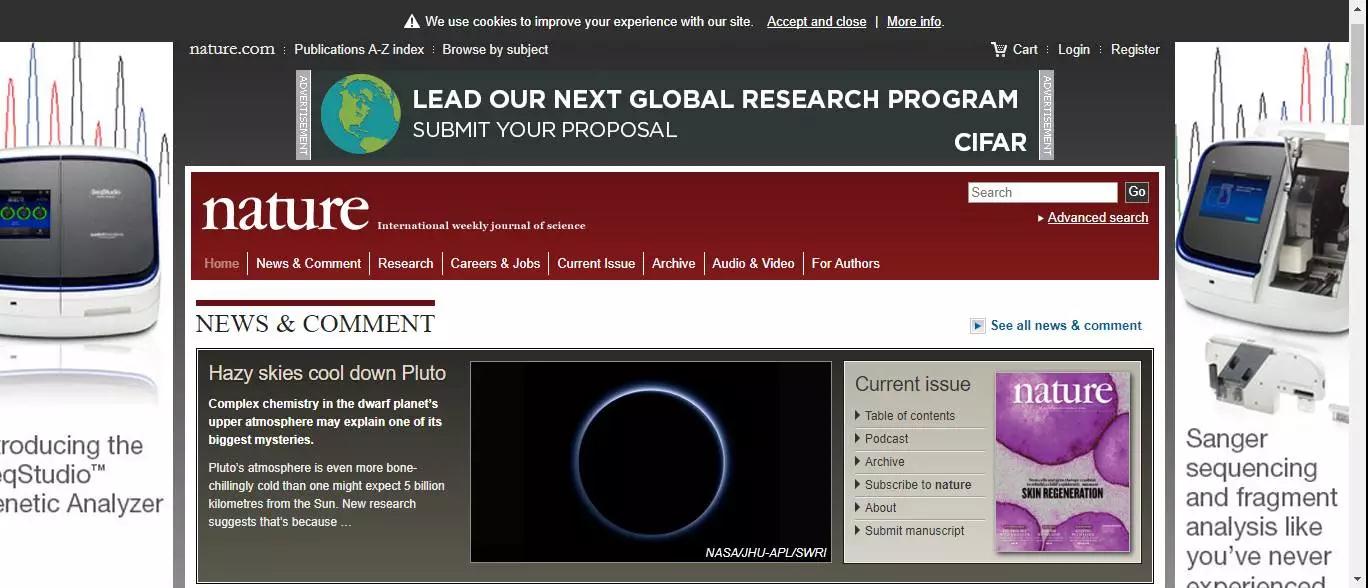Click the 'See all news' arrow icon
1368x588 pixels.
tap(978, 326)
